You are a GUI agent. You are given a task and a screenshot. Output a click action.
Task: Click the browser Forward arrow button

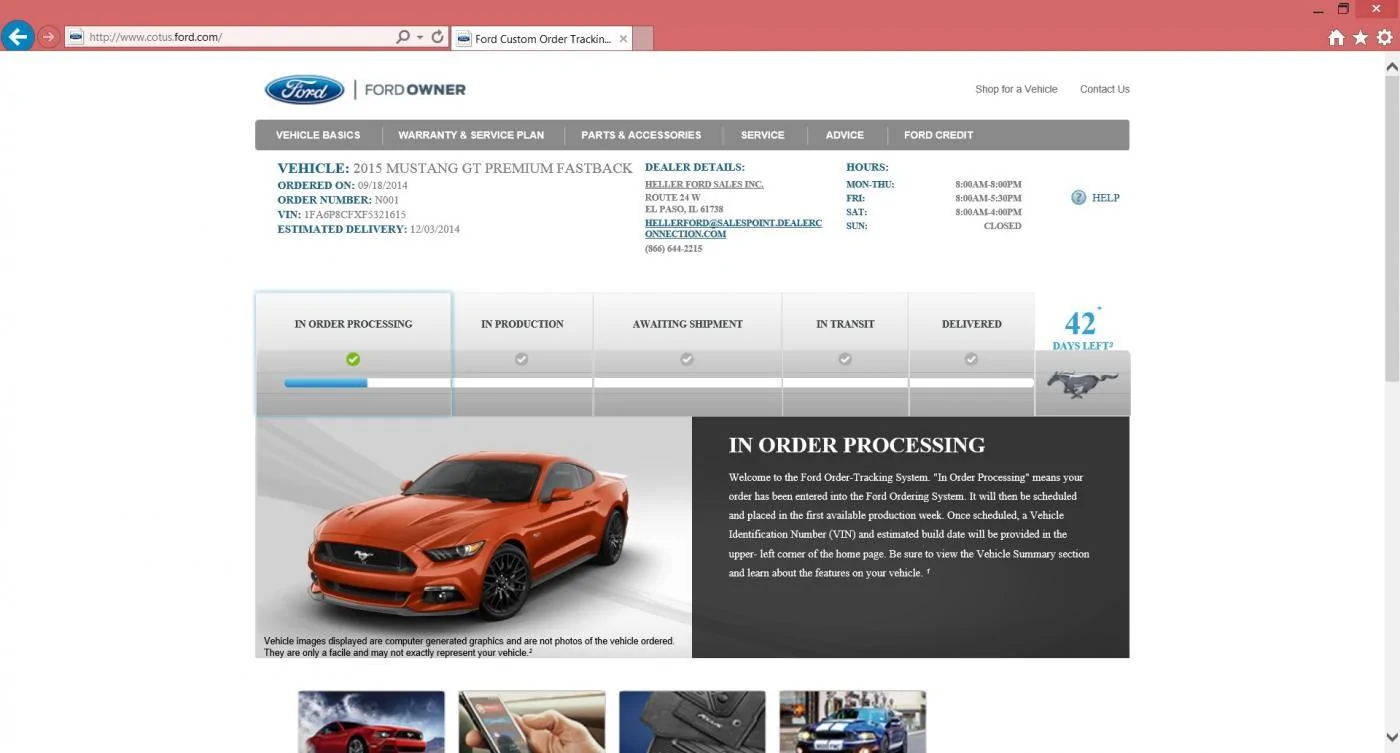click(47, 37)
